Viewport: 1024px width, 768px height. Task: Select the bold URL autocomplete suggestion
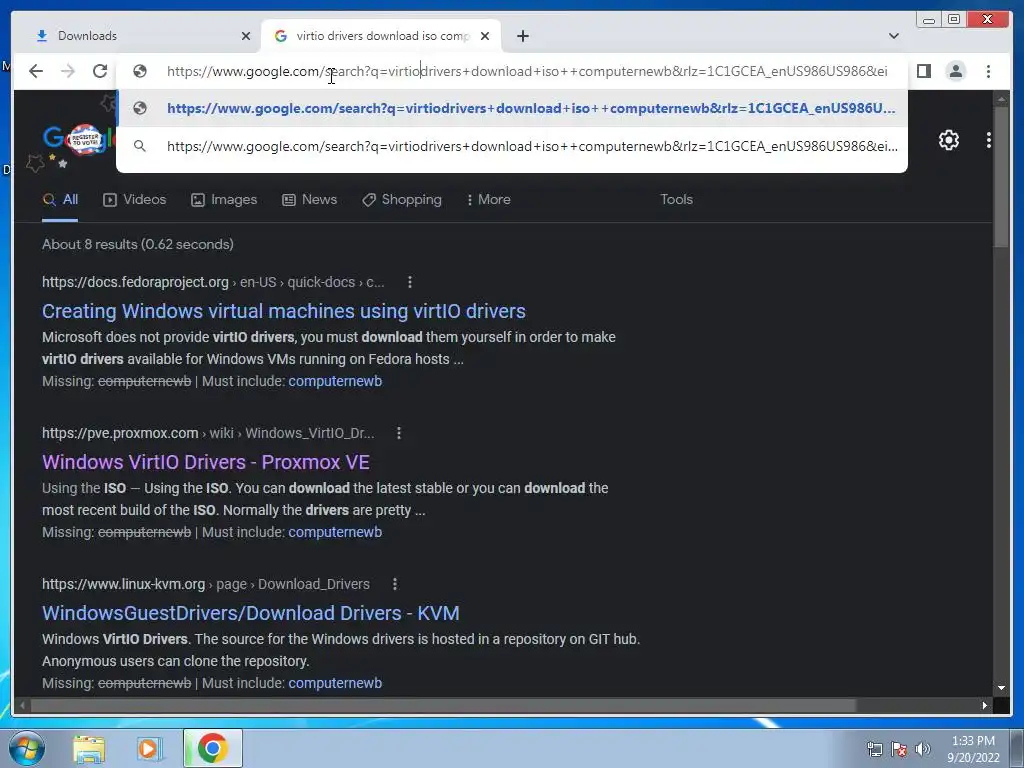point(512,108)
